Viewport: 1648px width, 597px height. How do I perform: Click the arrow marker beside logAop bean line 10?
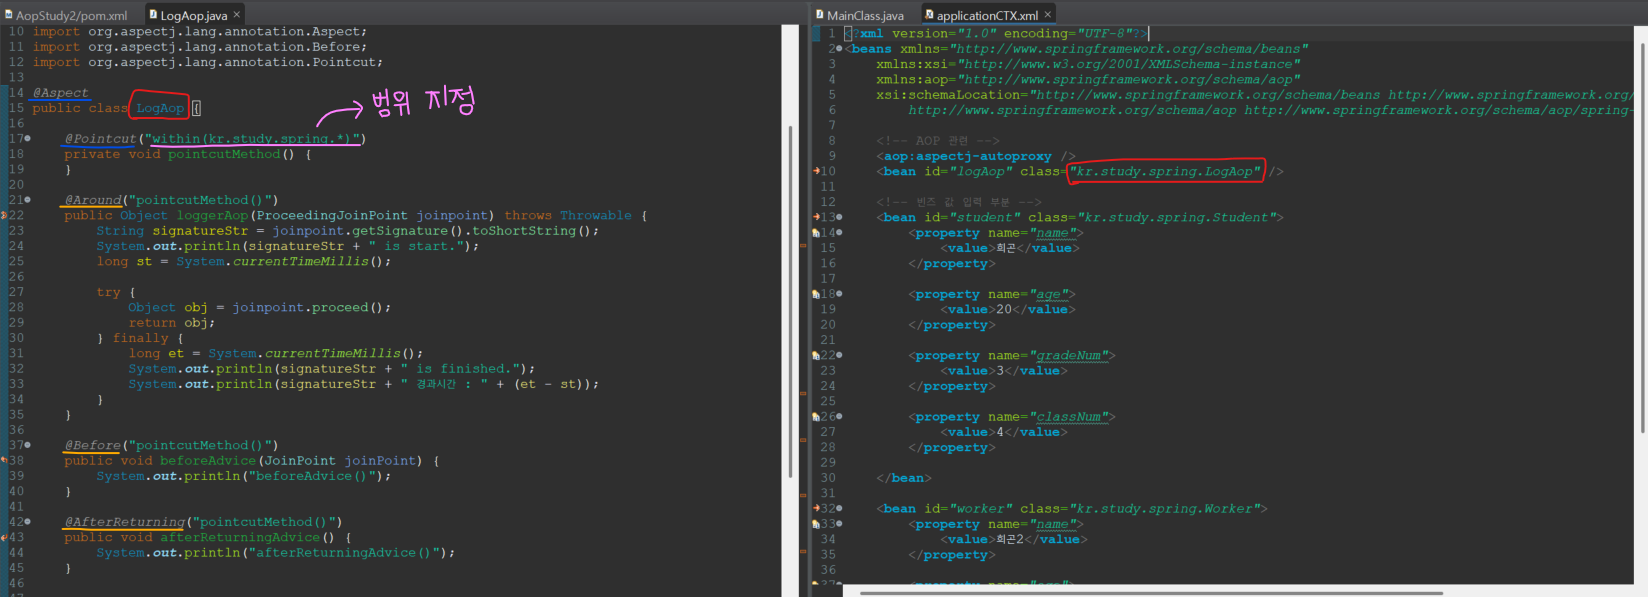pos(817,171)
